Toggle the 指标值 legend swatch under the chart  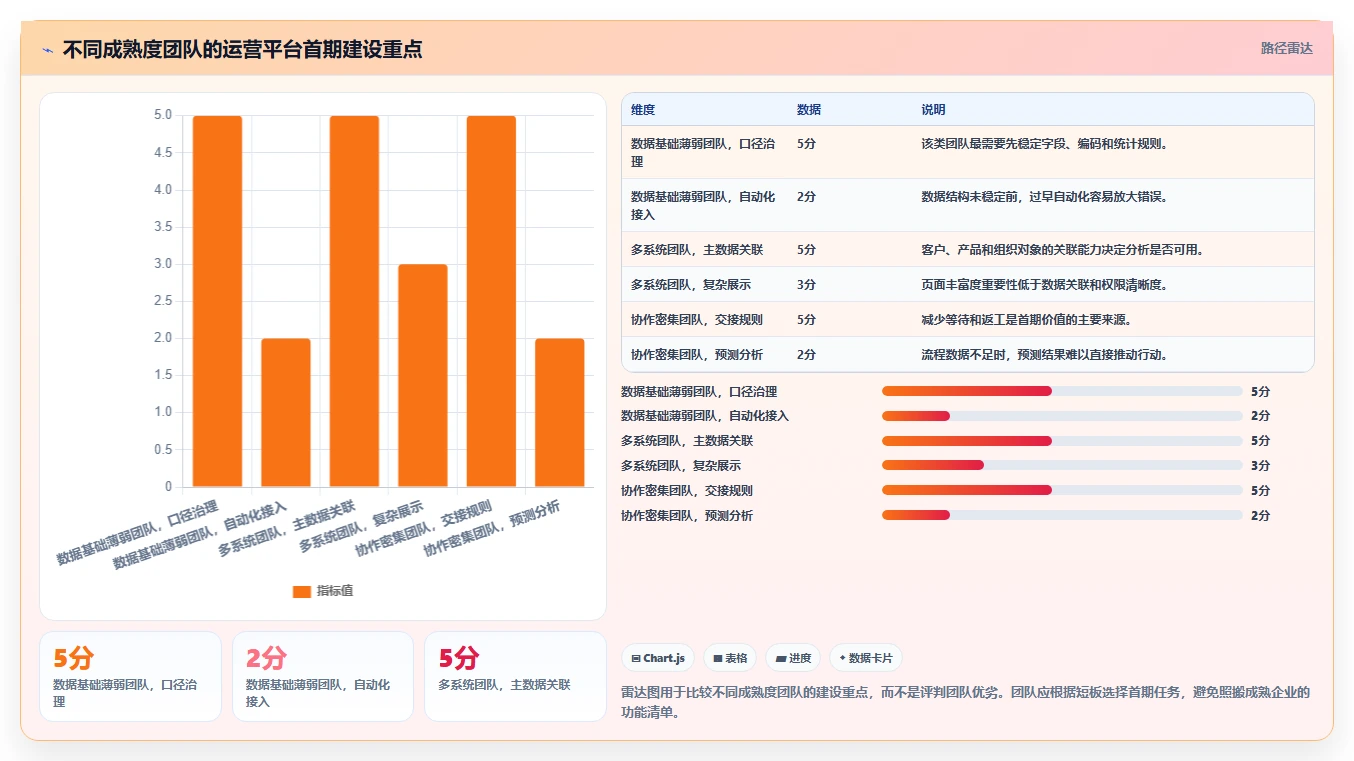pyautogui.click(x=302, y=591)
